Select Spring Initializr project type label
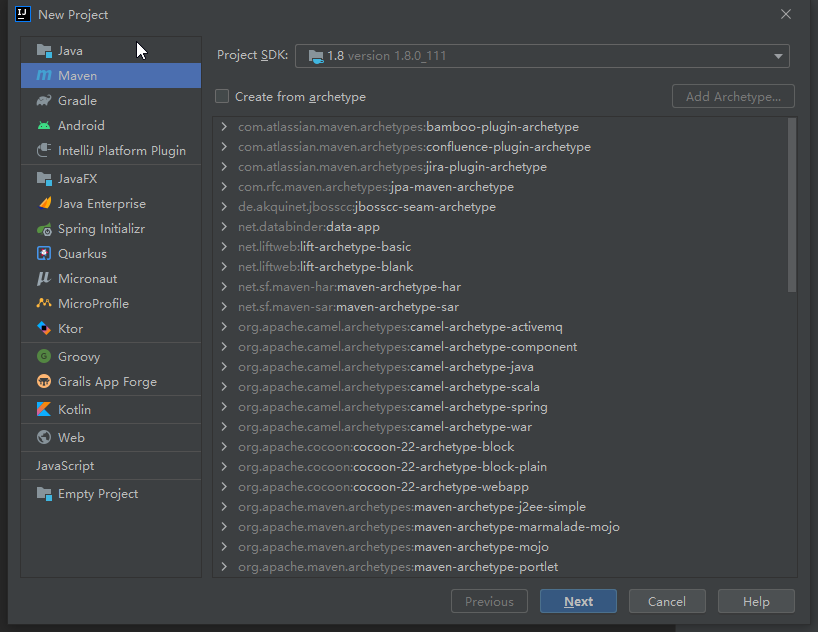The width and height of the screenshot is (818, 632). [101, 229]
